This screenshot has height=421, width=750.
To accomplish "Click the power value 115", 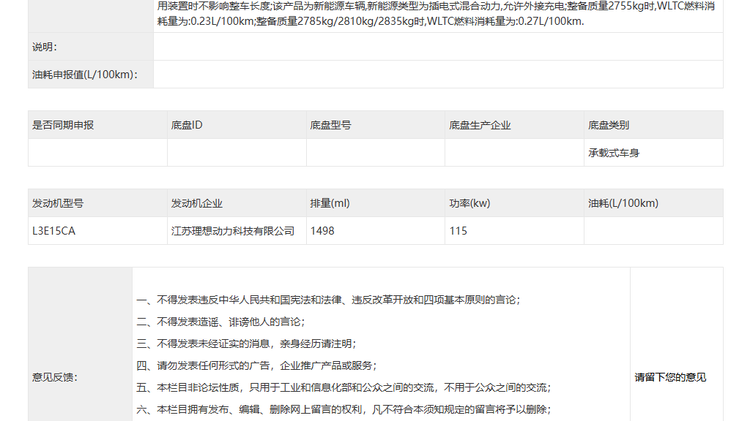I will pos(458,230).
